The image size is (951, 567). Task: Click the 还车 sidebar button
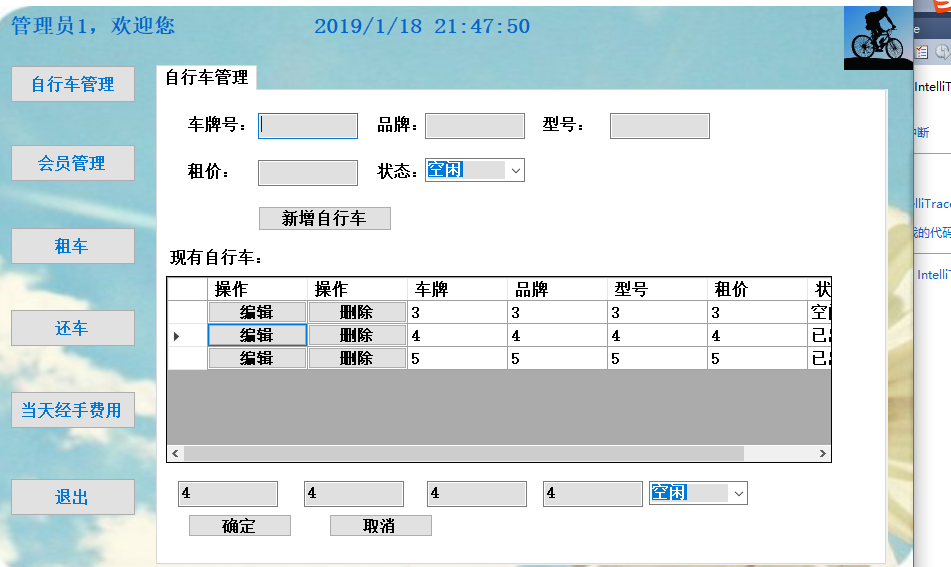(x=73, y=328)
